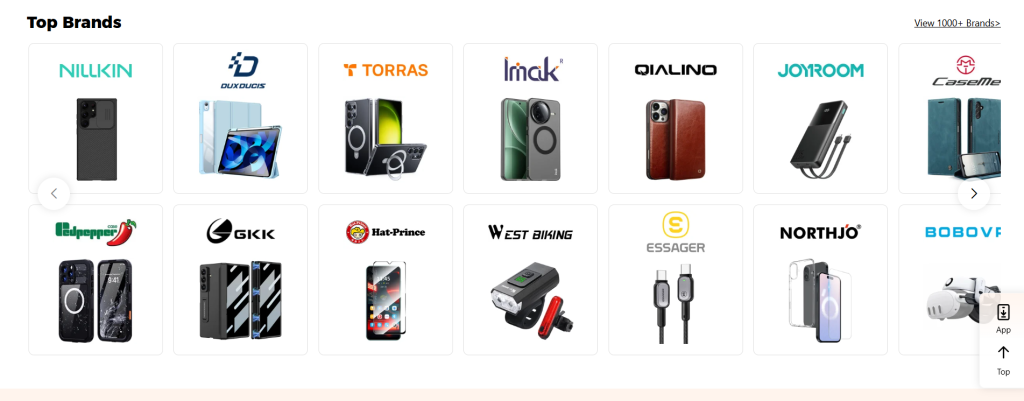
Task: Open the Redpepper chili logo
Action: click(x=95, y=232)
